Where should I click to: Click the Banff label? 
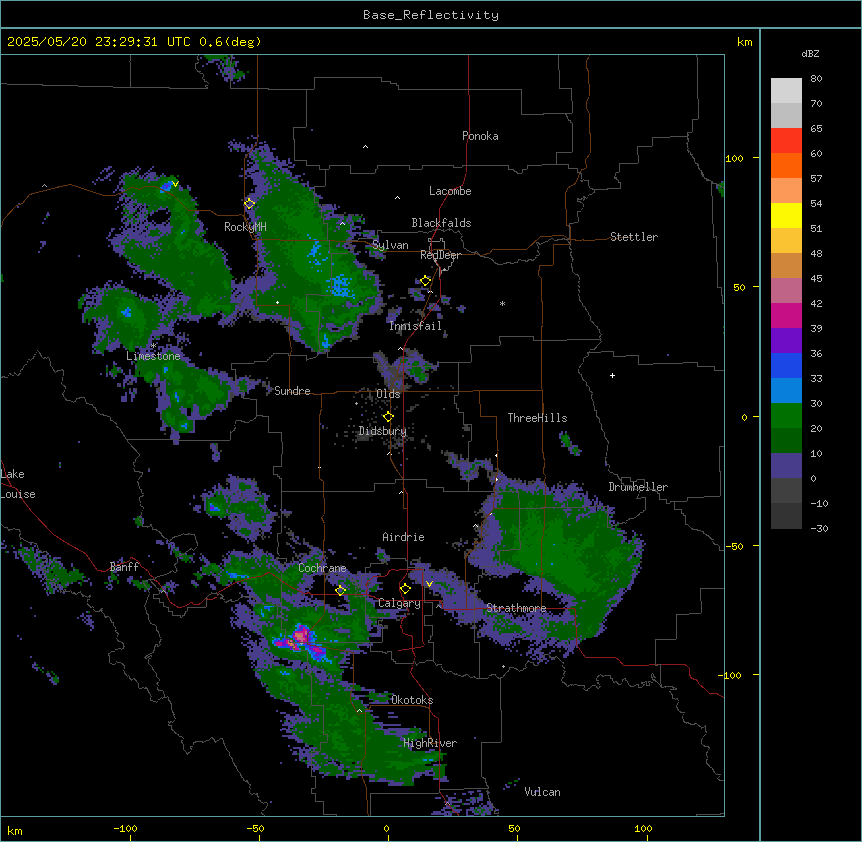point(124,567)
